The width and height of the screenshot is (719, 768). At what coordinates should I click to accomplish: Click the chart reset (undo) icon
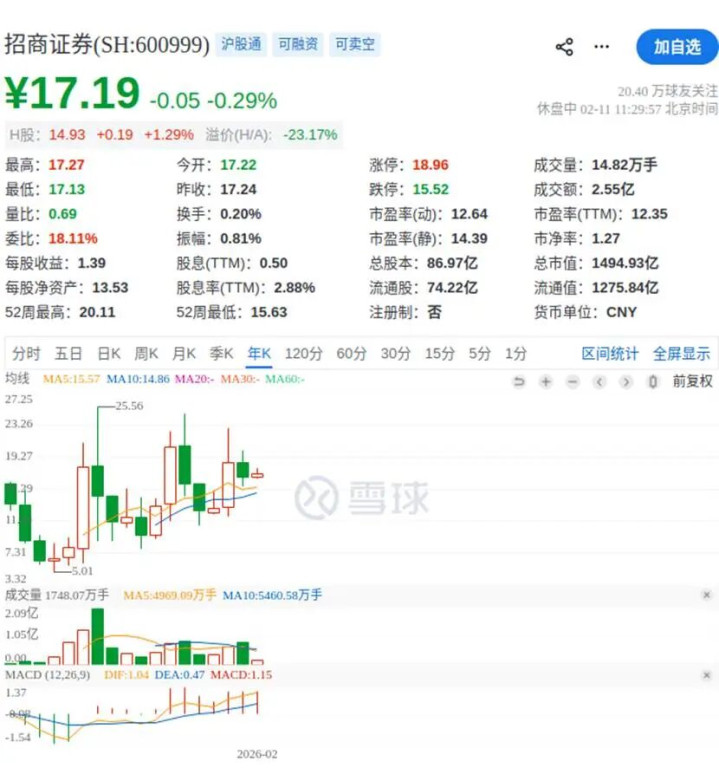tap(519, 381)
